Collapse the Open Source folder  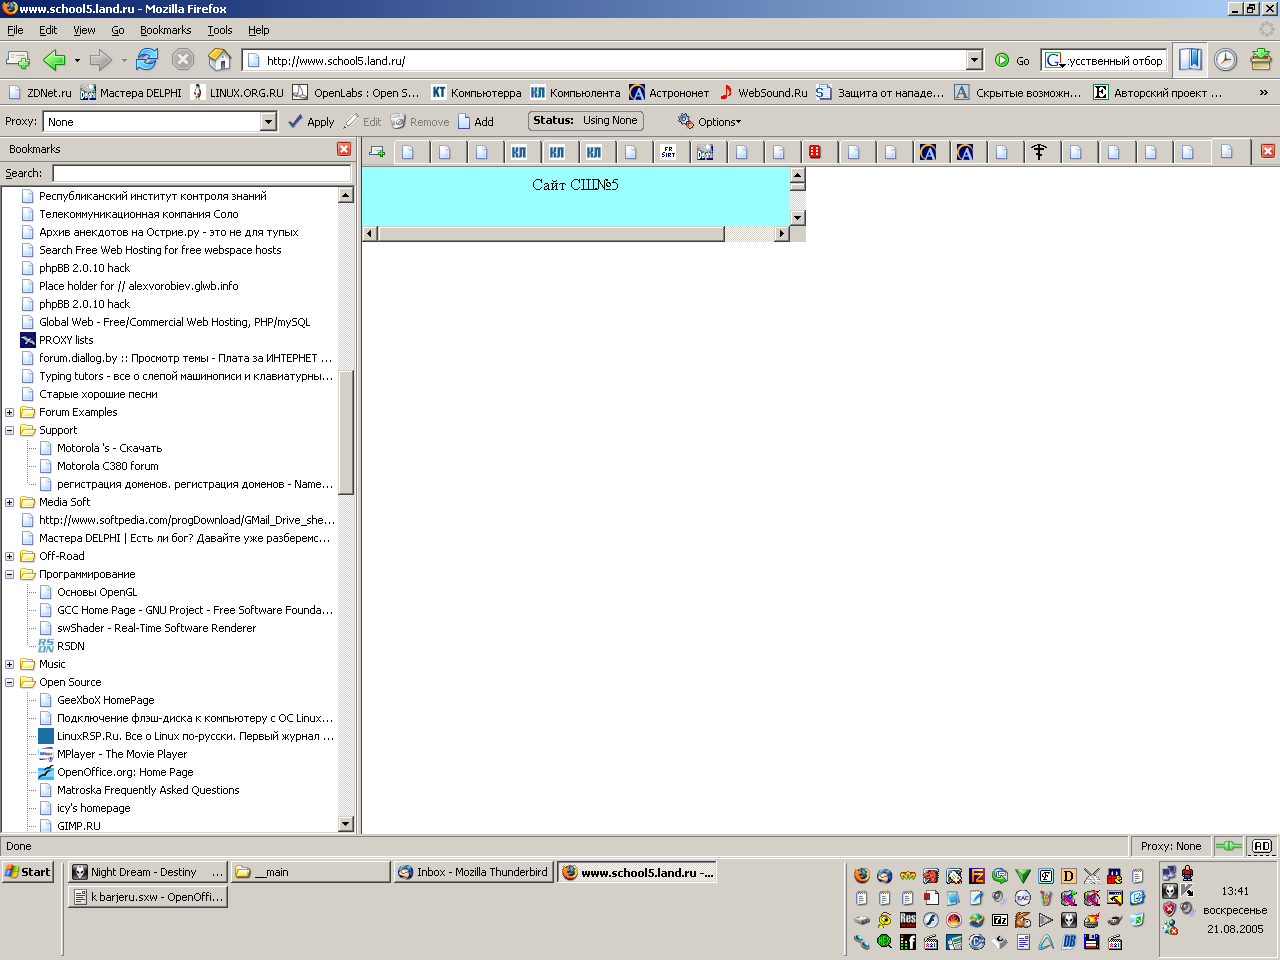point(10,682)
